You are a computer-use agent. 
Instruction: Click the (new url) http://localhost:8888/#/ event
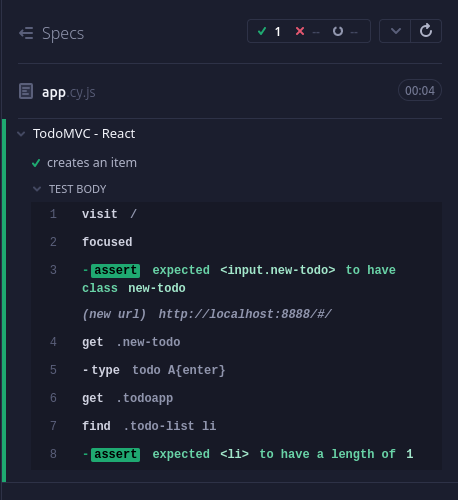click(207, 314)
